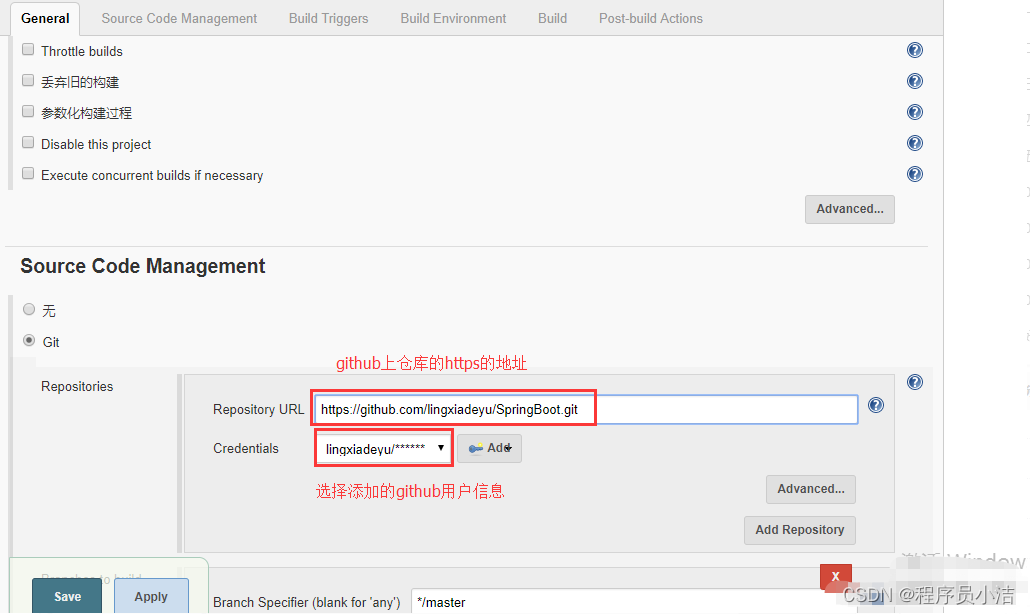This screenshot has height=614, width=1030.
Task: Open help for Throttle builds
Action: (914, 50)
